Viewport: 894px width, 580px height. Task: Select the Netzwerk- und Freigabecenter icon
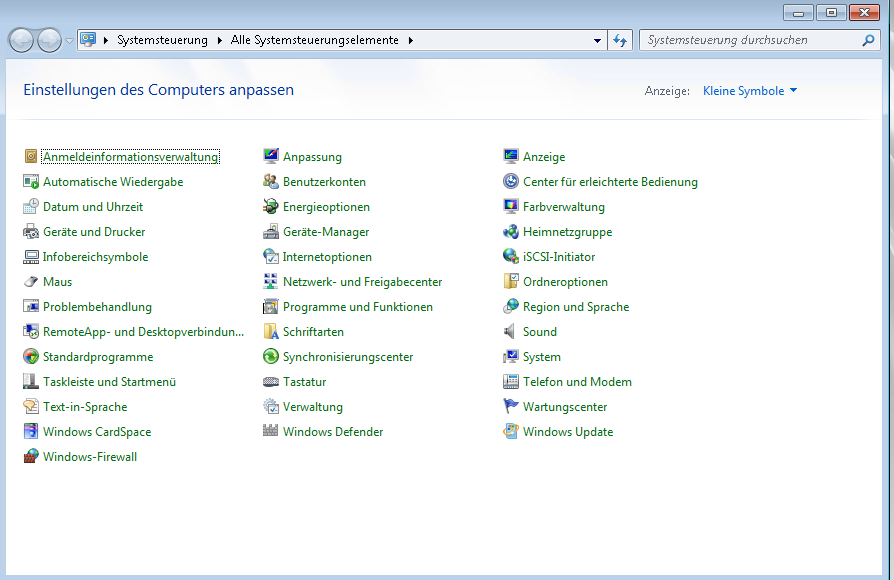tap(271, 282)
